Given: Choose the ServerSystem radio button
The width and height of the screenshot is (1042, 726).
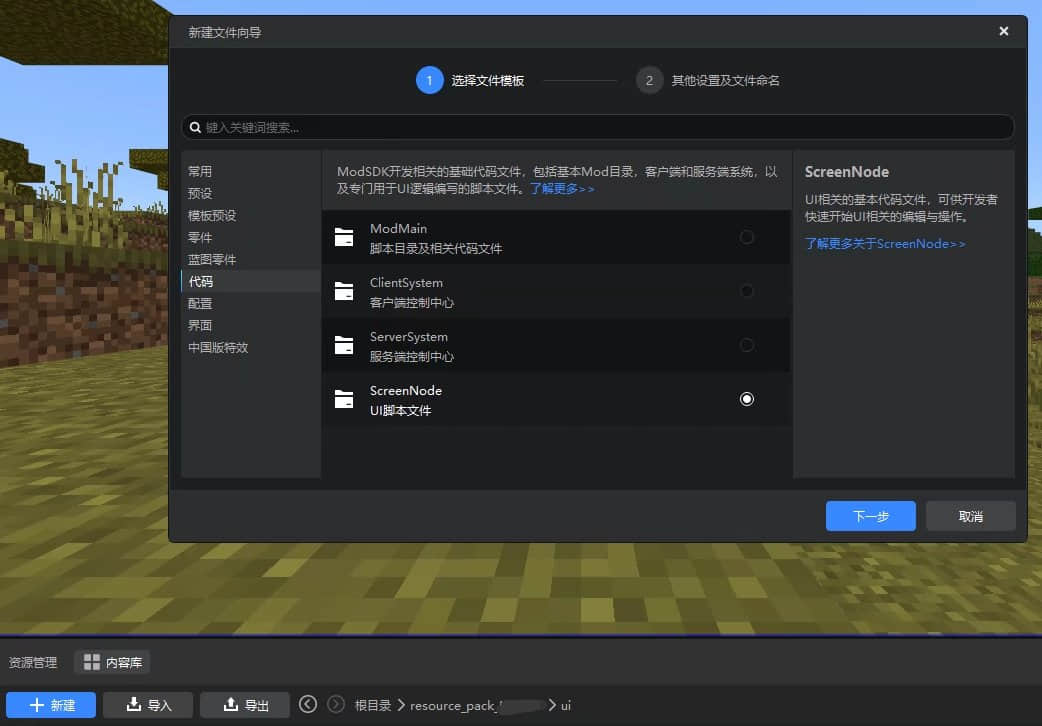Looking at the screenshot, I should [746, 345].
